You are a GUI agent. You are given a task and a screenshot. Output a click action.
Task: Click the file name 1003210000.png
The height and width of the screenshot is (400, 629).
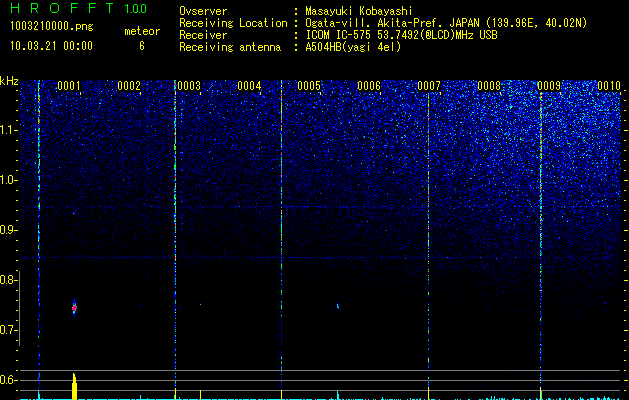52,27
